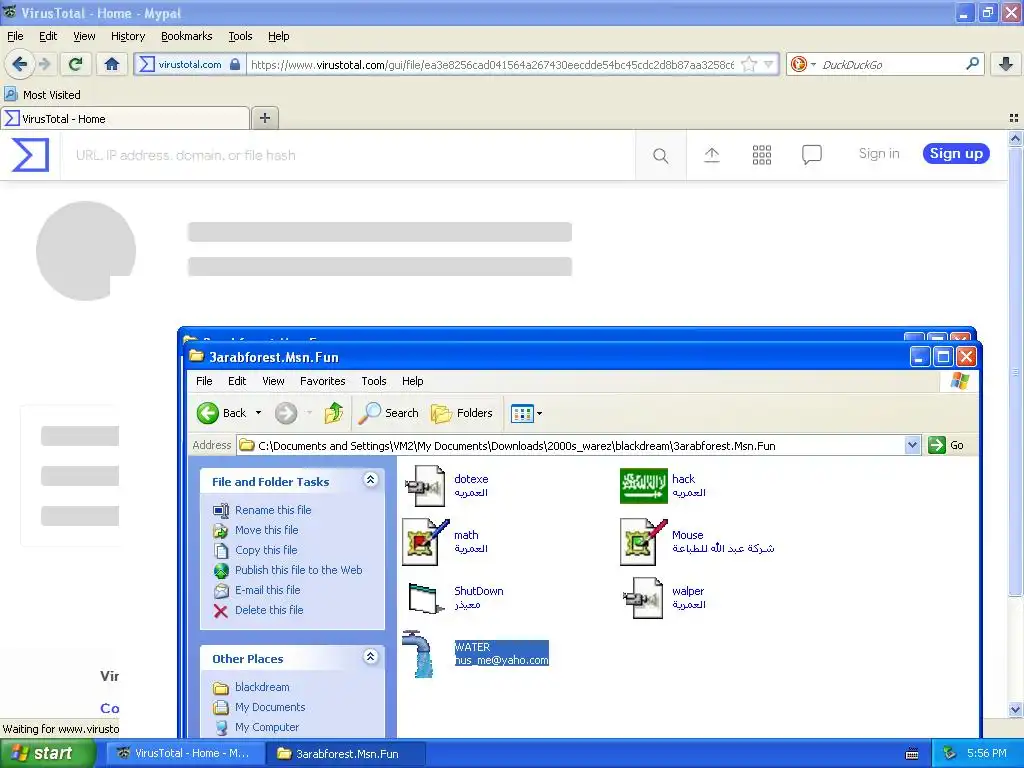Viewport: 1024px width, 768px height.
Task: Click the VirusTotal search magnifier icon
Action: [660, 155]
